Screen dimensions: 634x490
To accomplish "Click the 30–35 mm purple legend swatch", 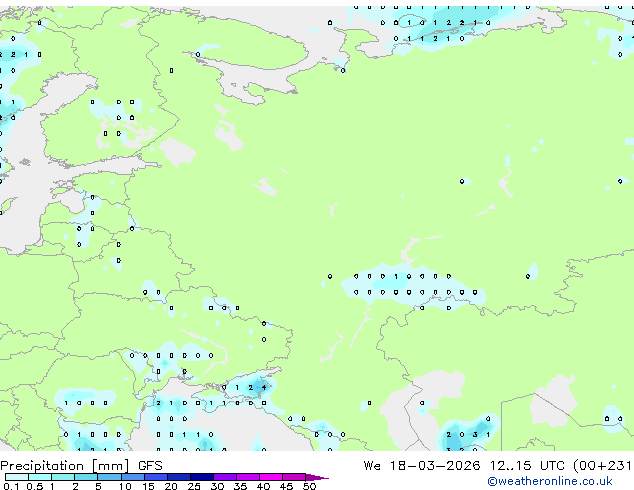I will 225,477.
